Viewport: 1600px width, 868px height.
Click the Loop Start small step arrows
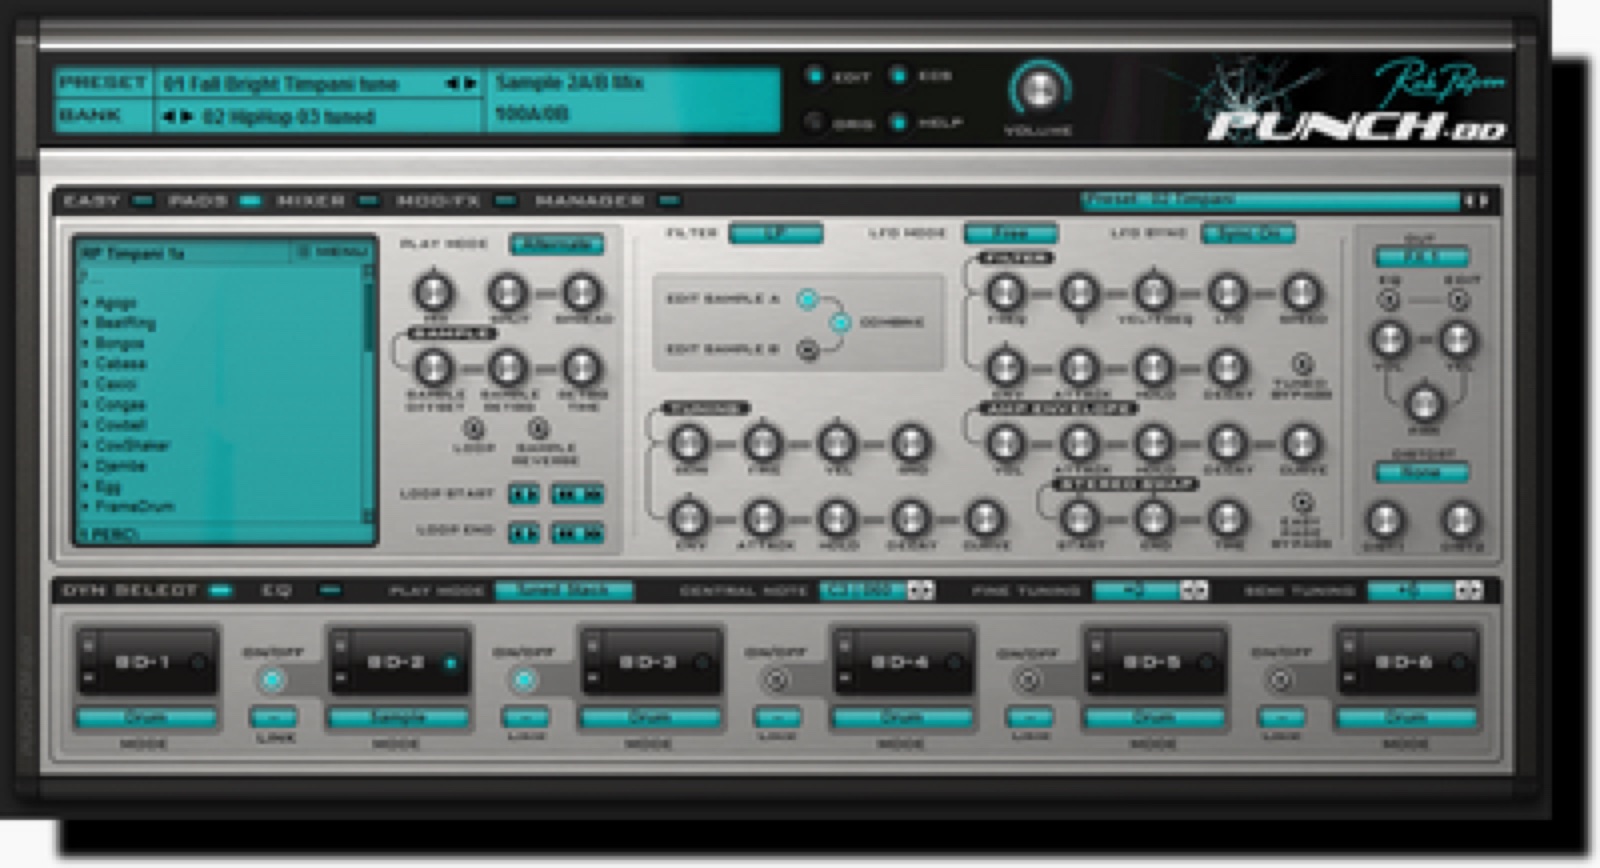(x=524, y=494)
